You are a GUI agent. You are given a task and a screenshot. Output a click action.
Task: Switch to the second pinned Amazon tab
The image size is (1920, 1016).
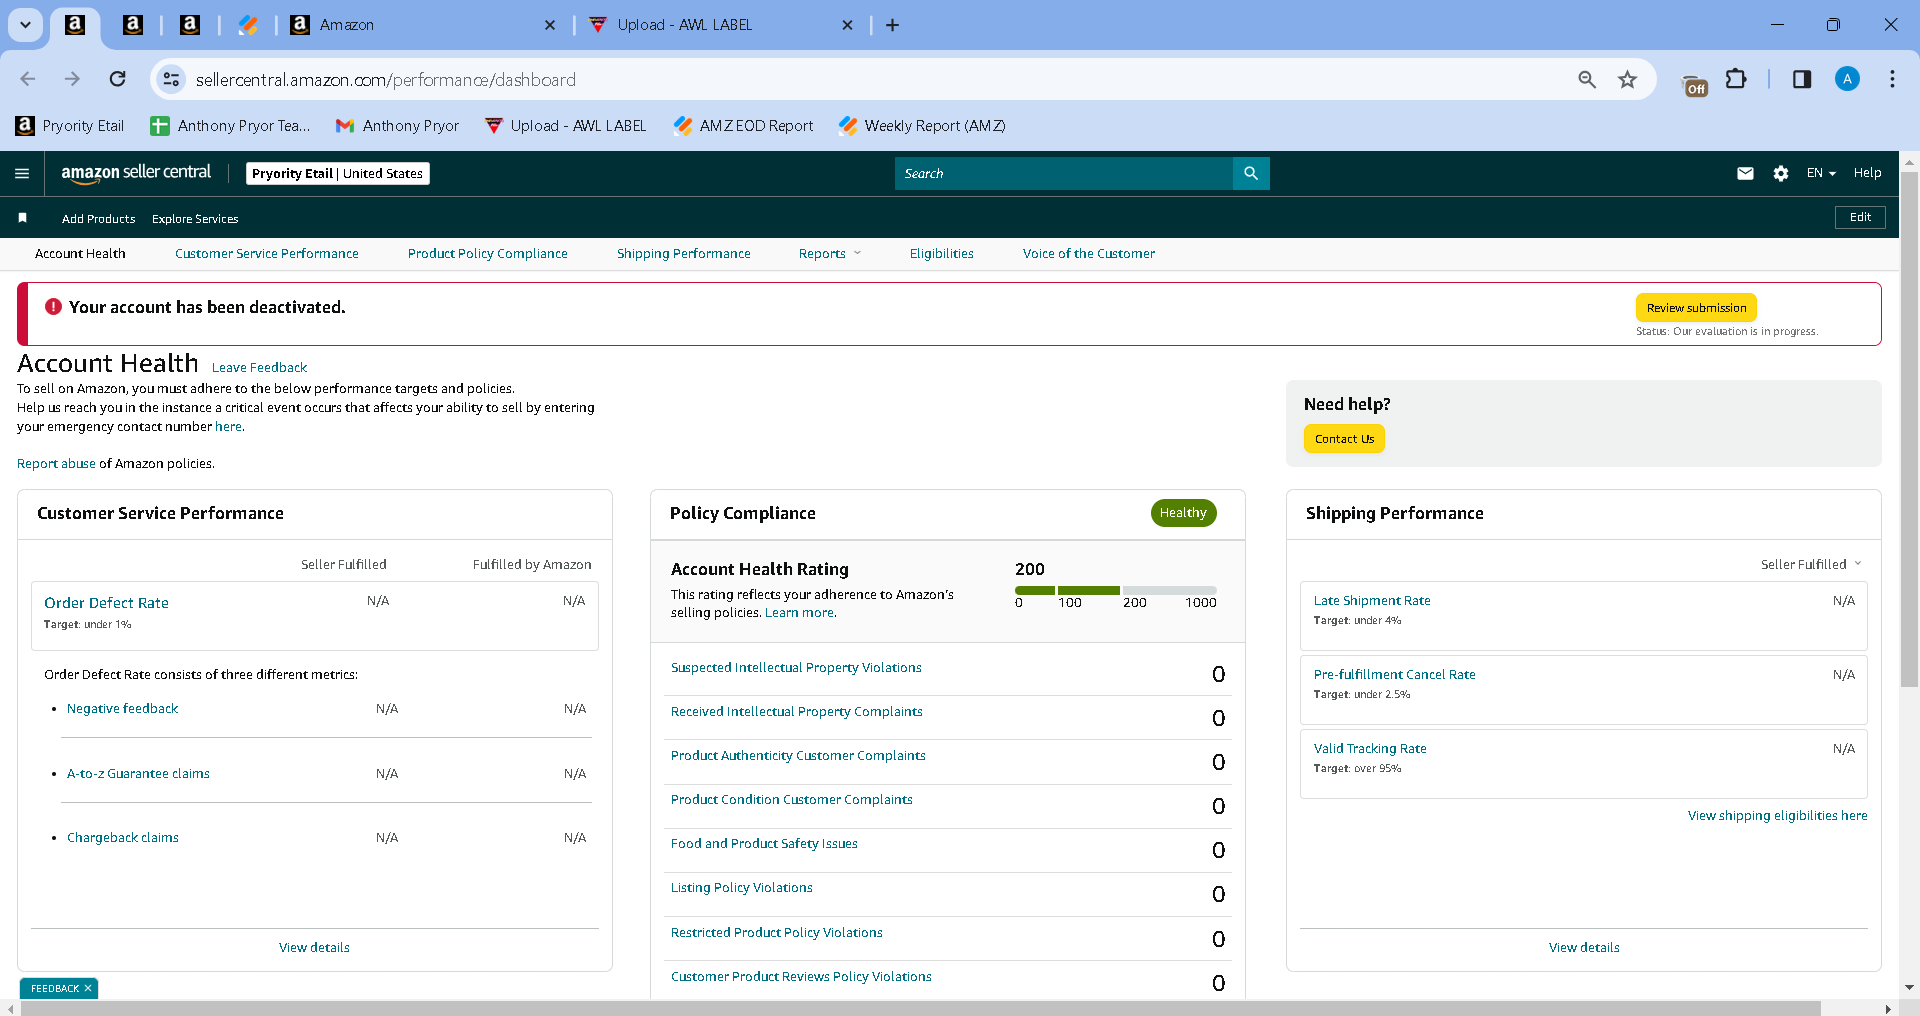click(132, 25)
